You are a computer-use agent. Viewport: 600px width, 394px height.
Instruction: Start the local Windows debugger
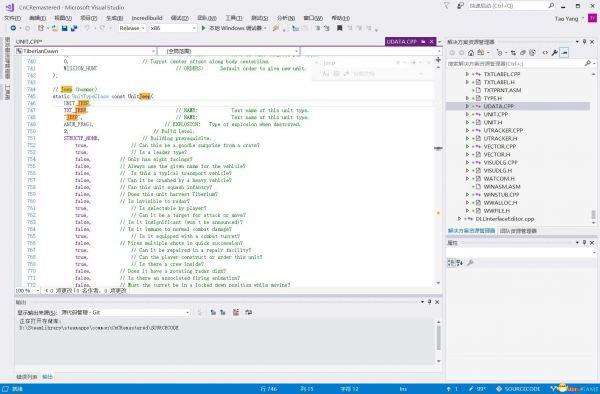pyautogui.click(x=234, y=28)
